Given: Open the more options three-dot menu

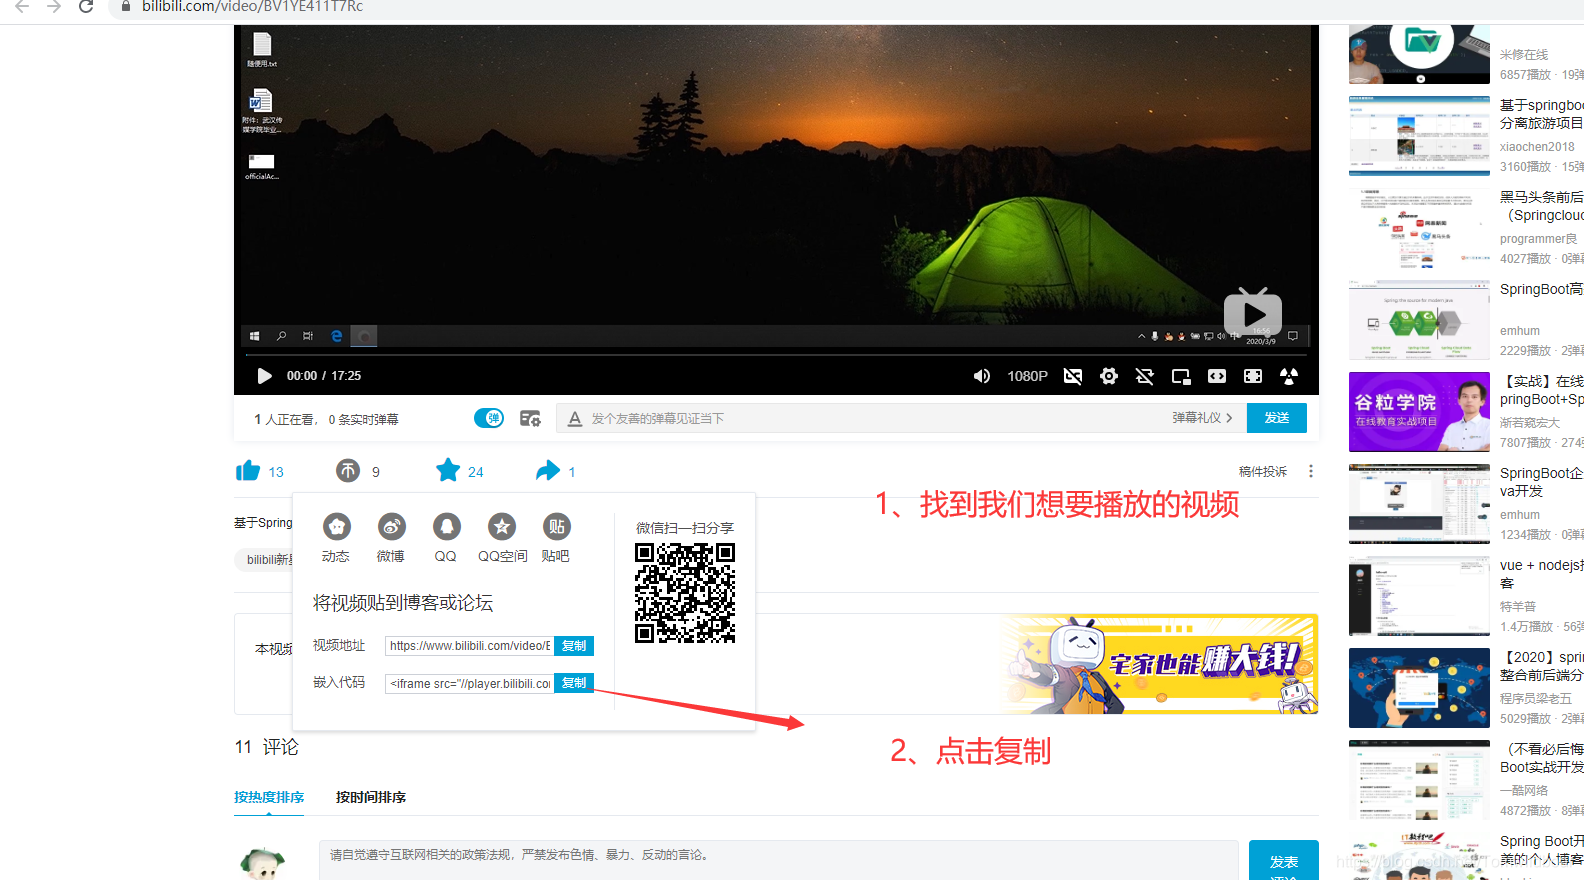Looking at the screenshot, I should 1311,471.
